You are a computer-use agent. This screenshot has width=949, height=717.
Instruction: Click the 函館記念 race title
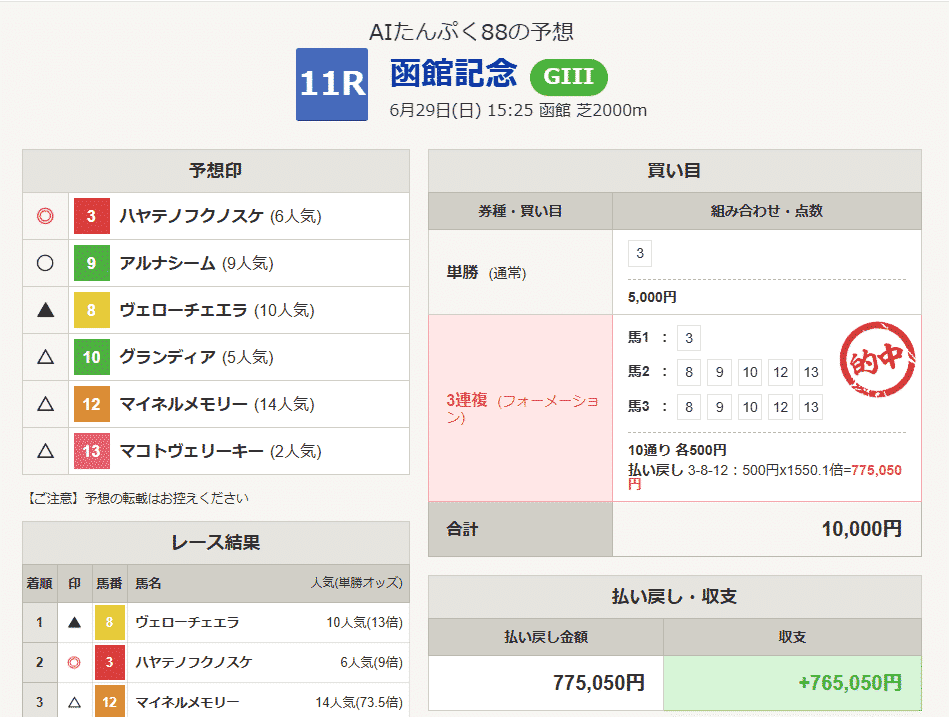point(454,74)
